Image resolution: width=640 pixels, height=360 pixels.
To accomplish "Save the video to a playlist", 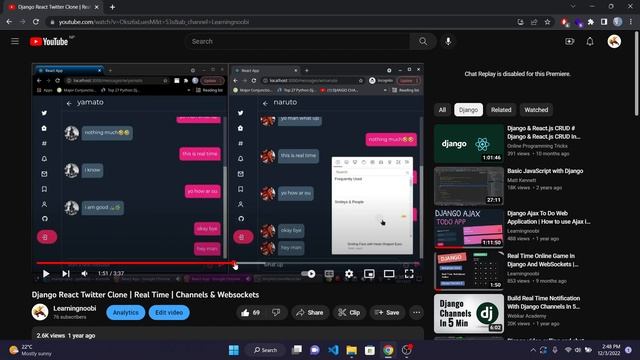I will point(387,313).
